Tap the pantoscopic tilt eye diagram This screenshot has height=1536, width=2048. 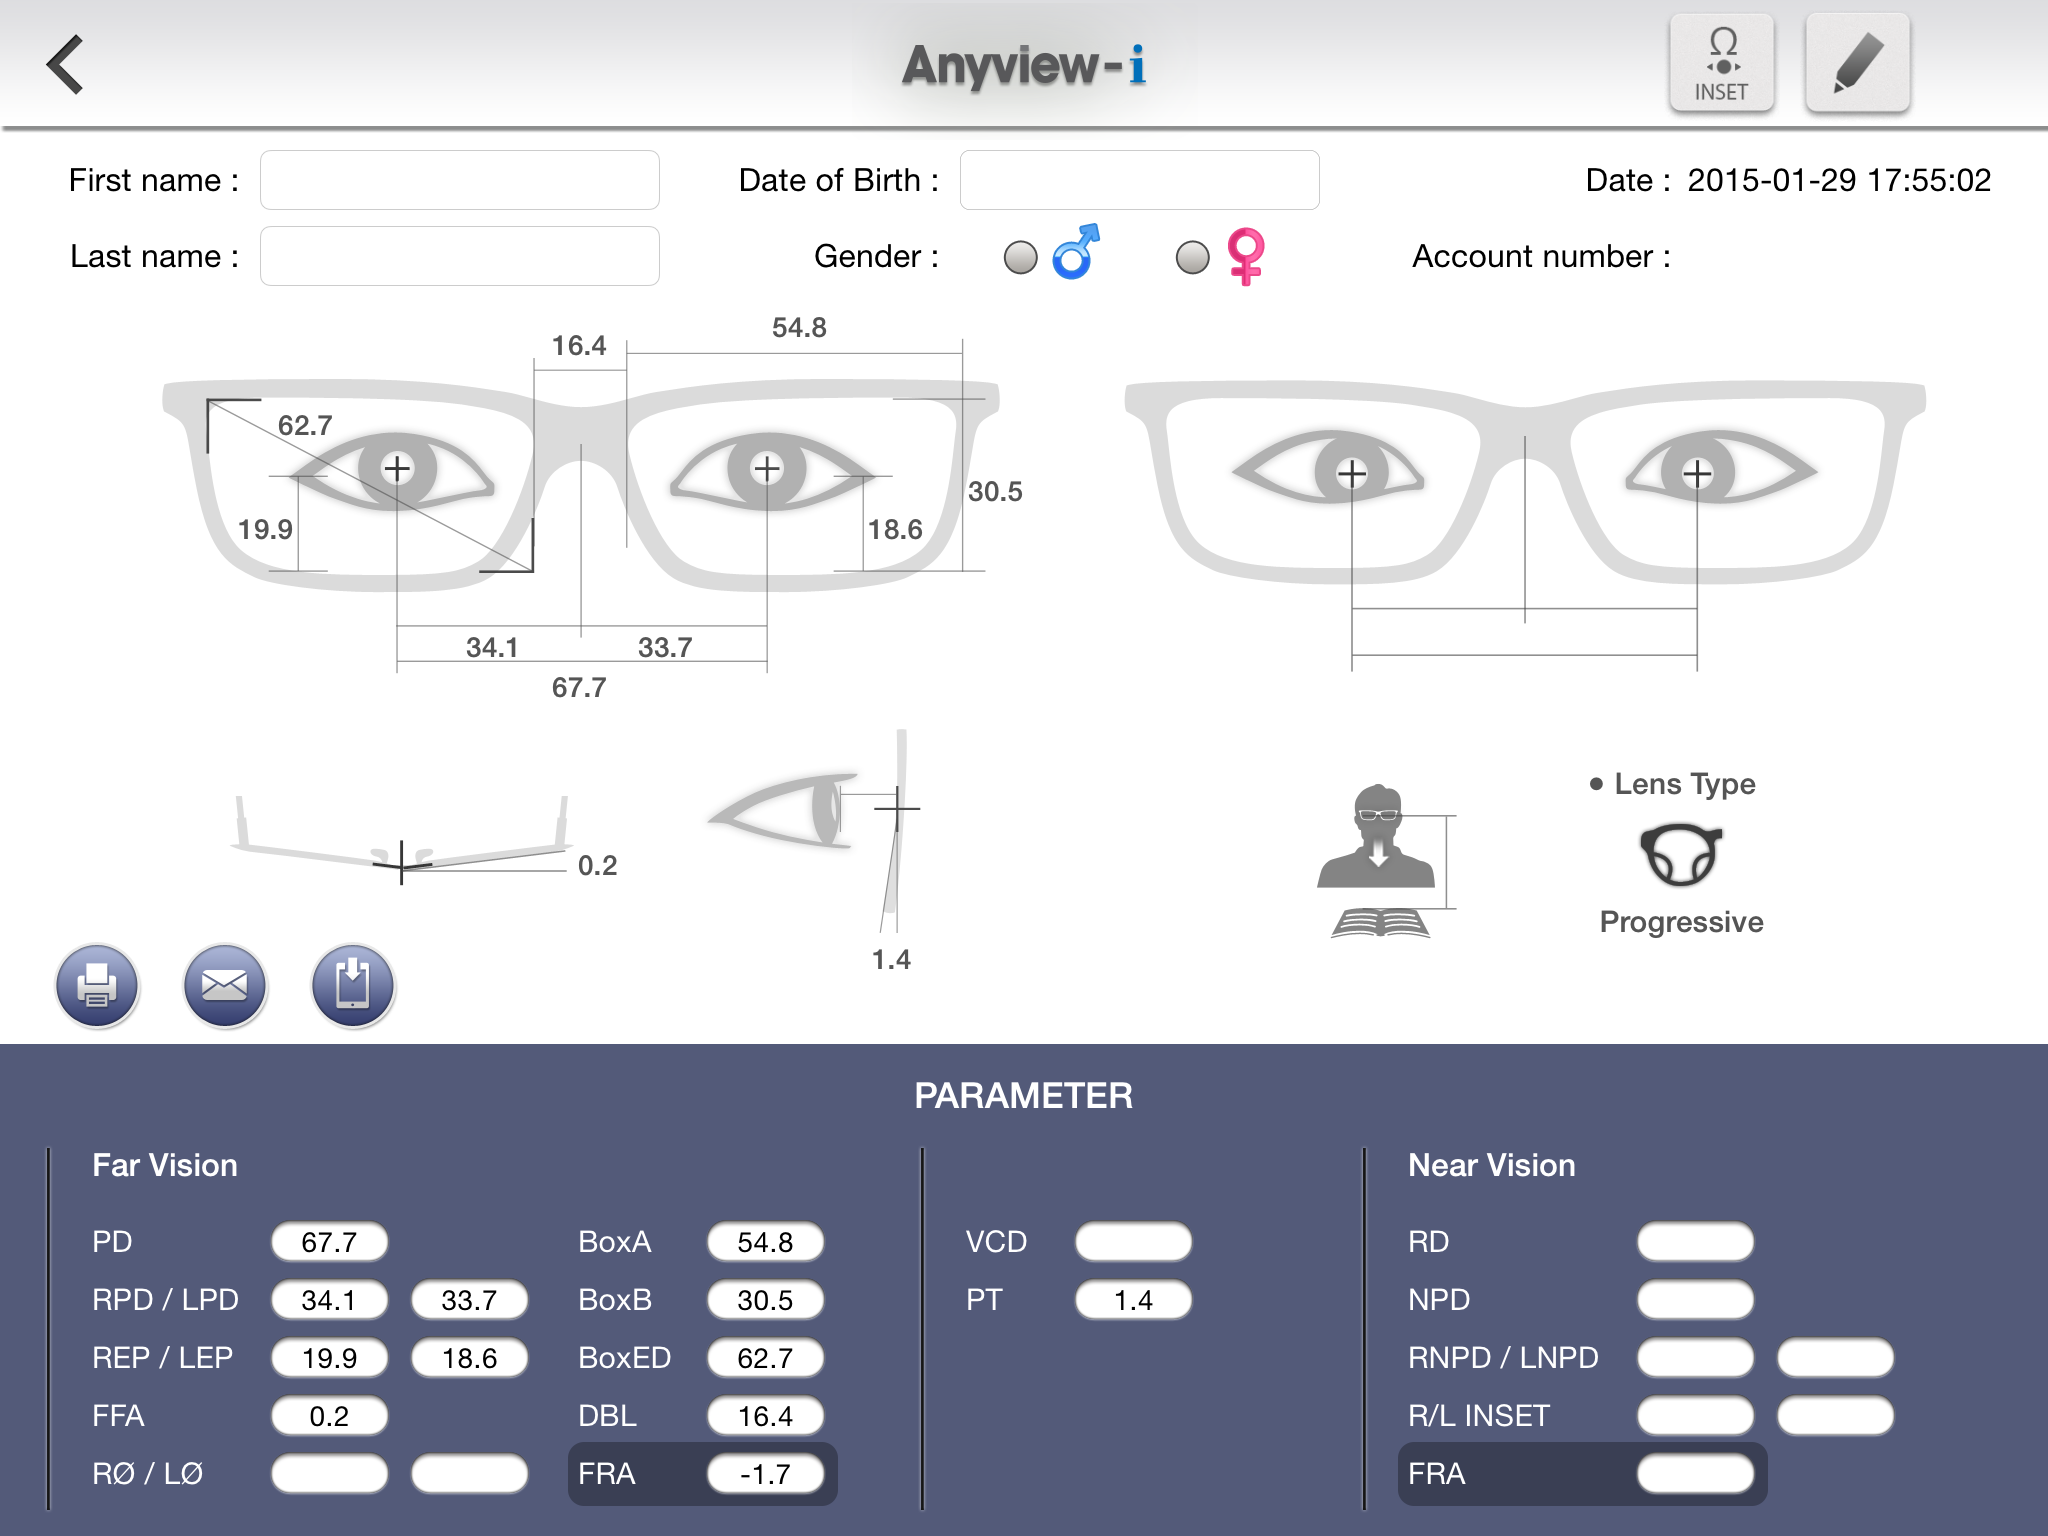point(815,830)
